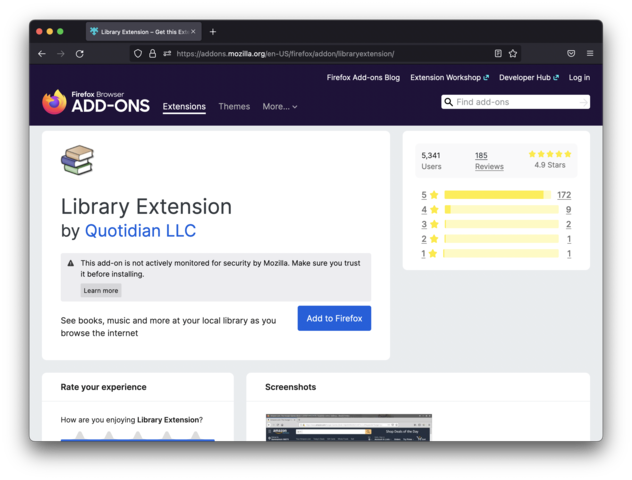Open the Quotidian LLC author page

point(140,231)
